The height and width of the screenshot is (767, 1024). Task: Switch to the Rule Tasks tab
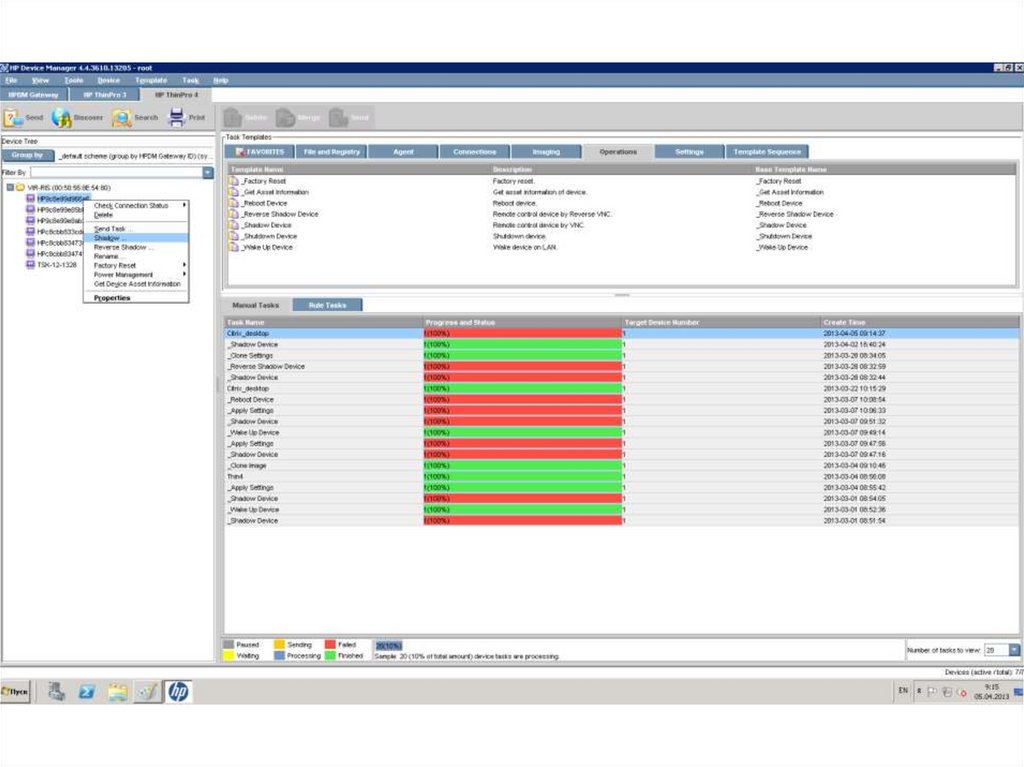(x=327, y=305)
